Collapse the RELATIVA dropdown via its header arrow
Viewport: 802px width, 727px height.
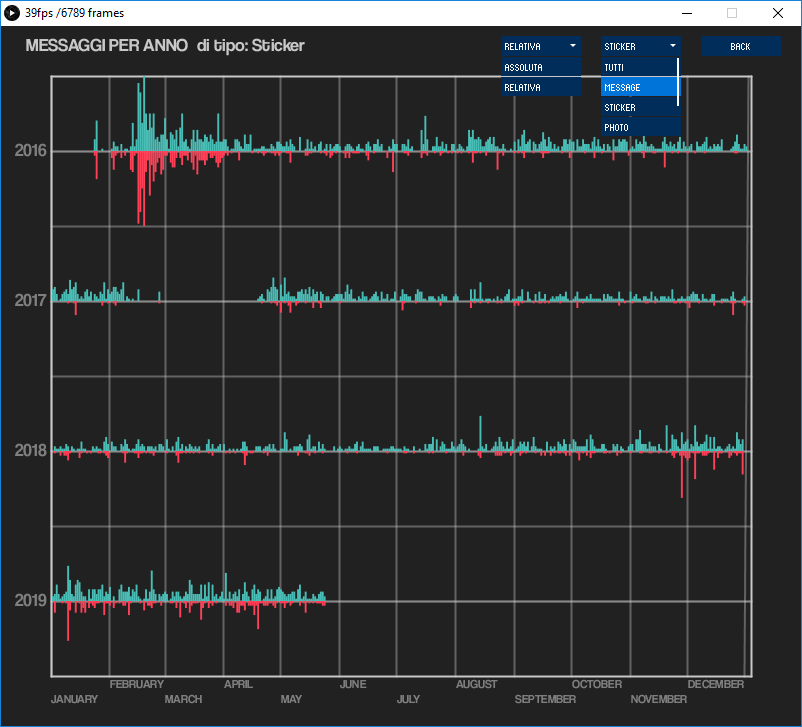(572, 46)
